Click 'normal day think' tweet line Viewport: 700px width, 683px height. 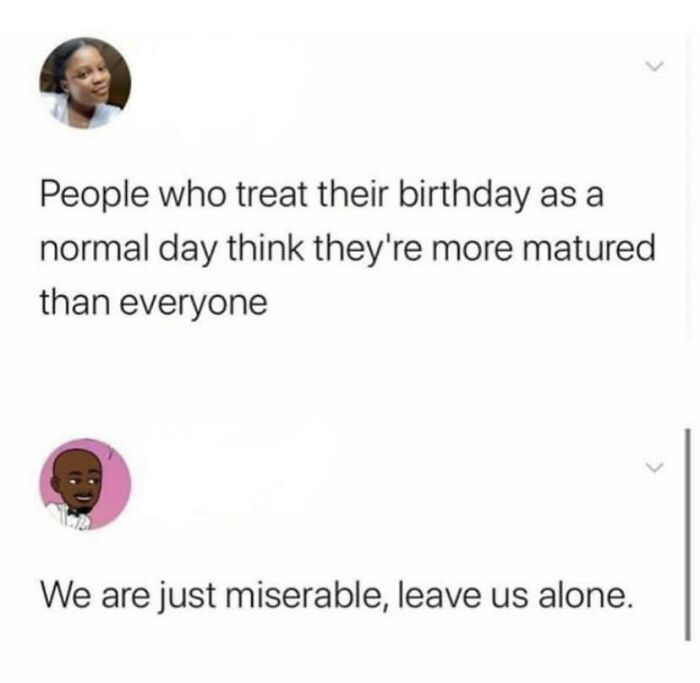click(171, 249)
